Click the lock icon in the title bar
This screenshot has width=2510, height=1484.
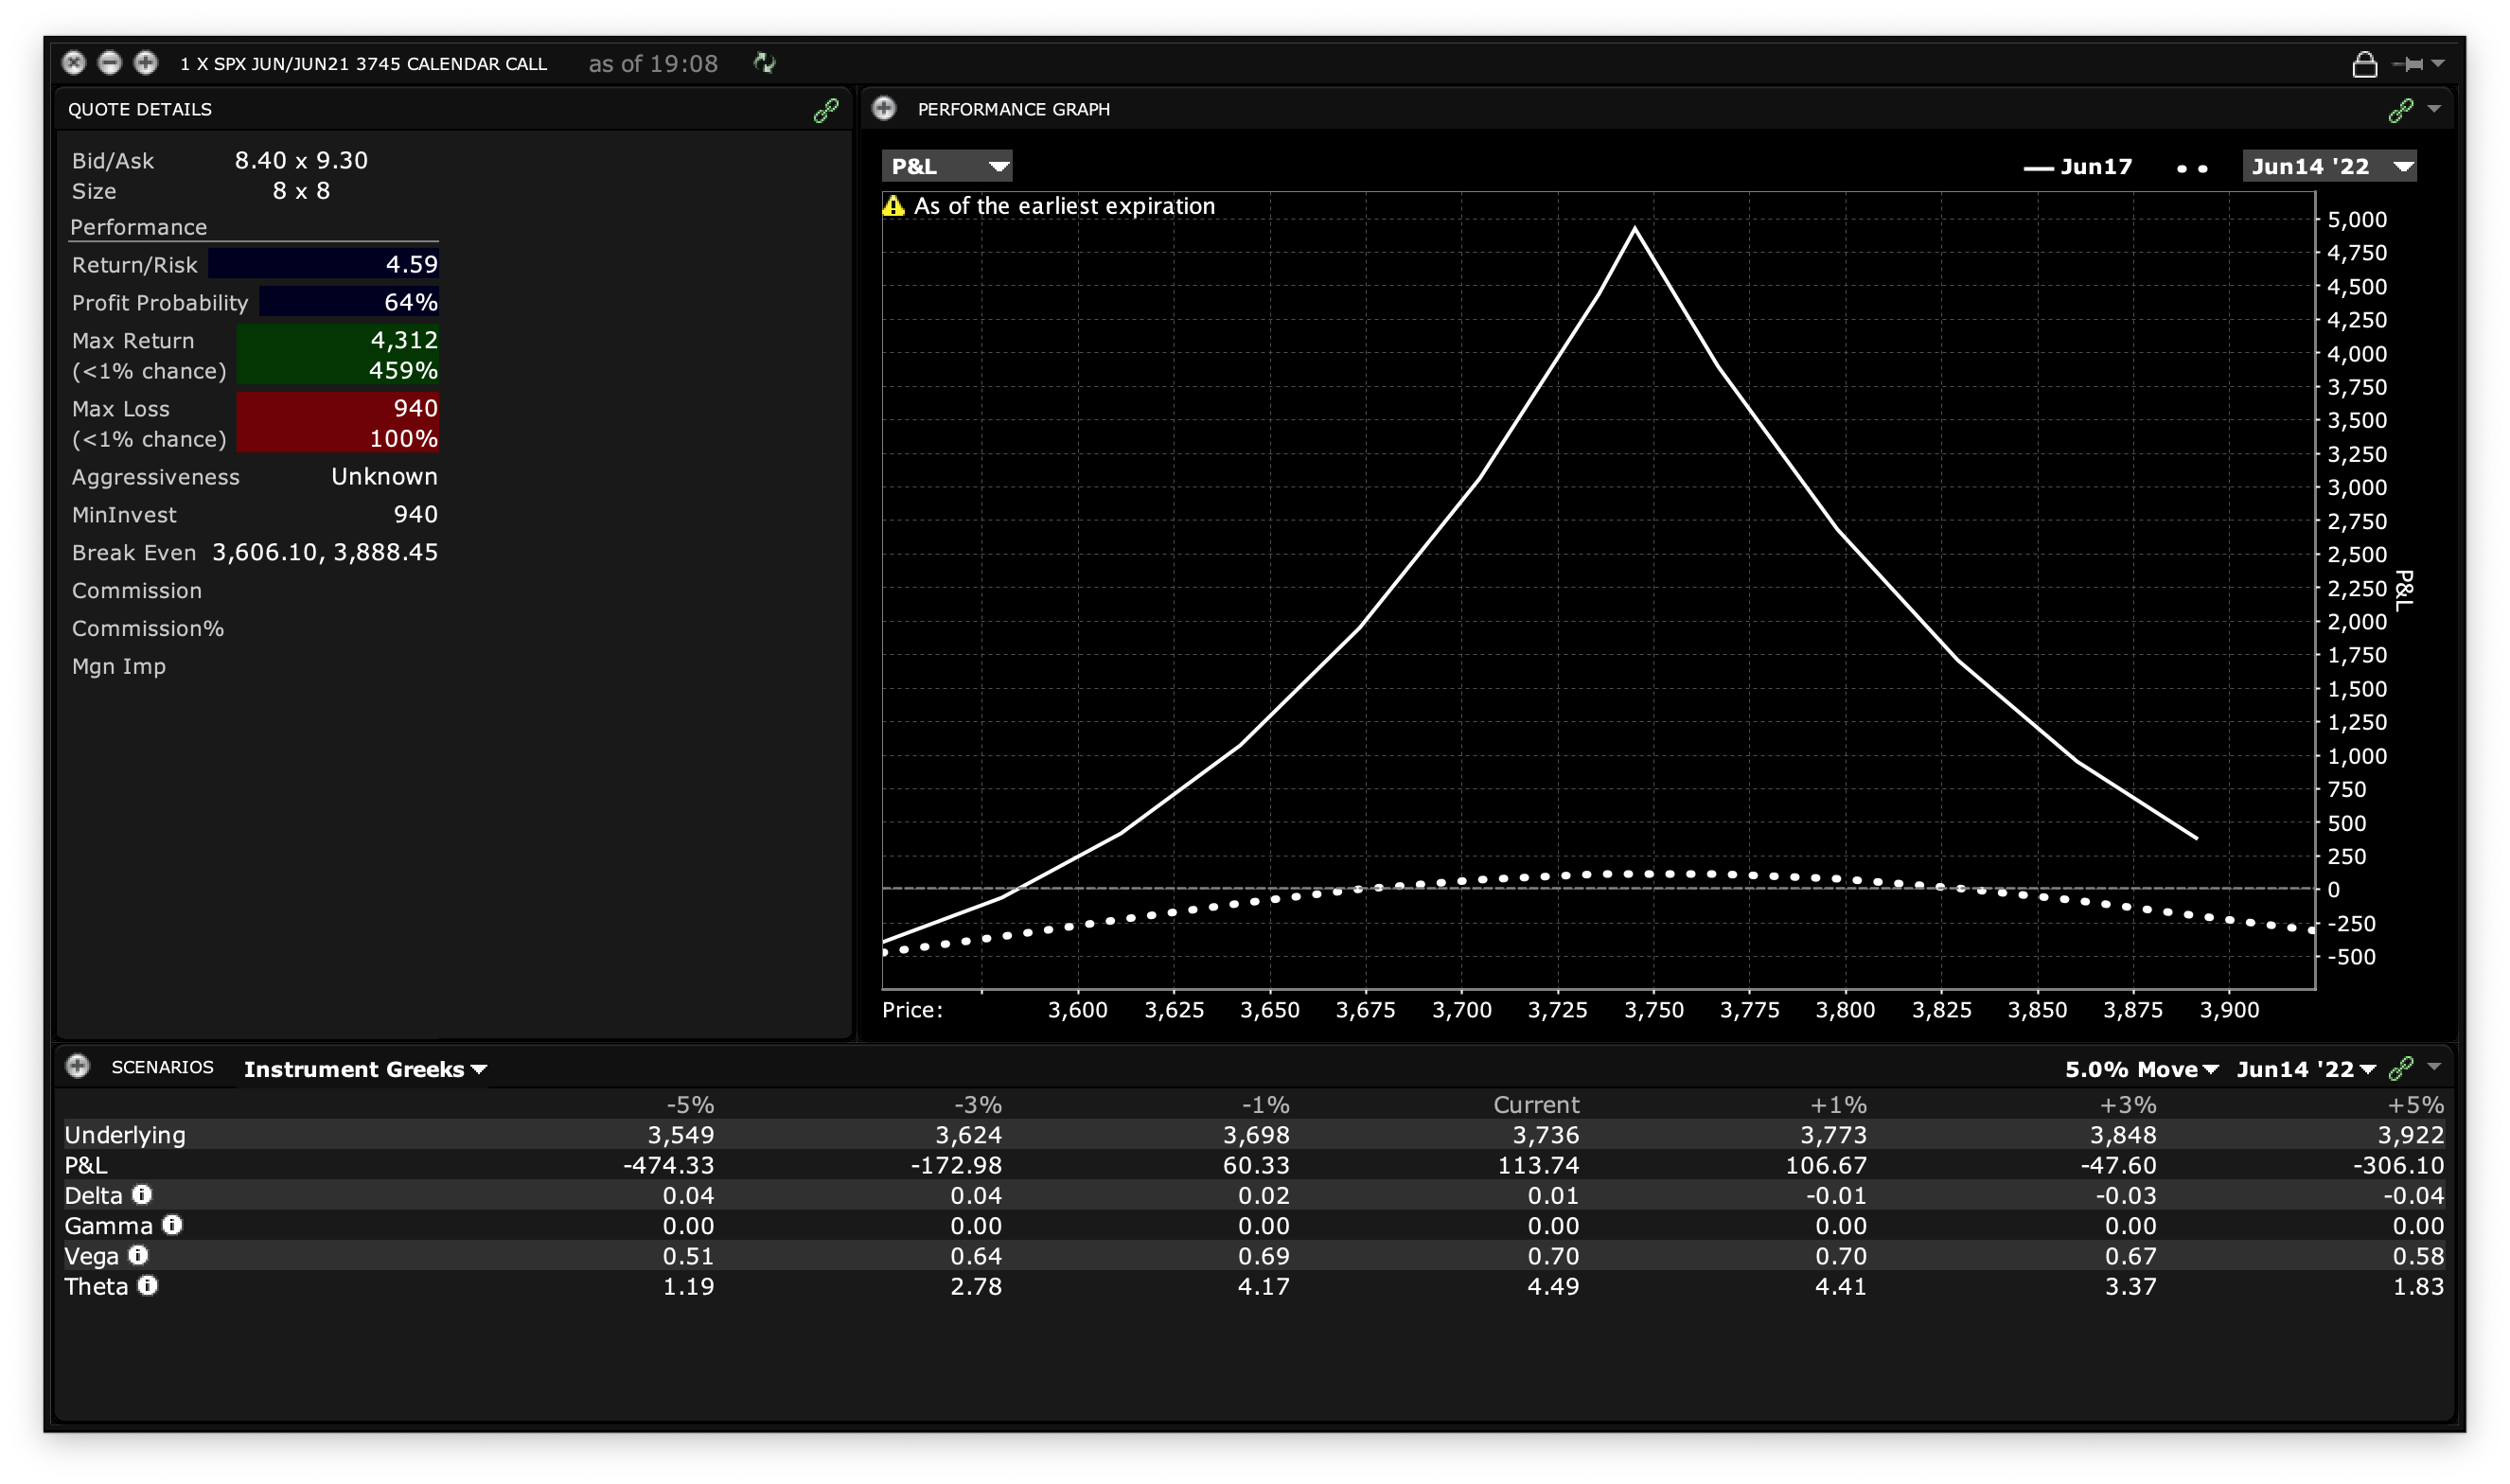pyautogui.click(x=2364, y=64)
